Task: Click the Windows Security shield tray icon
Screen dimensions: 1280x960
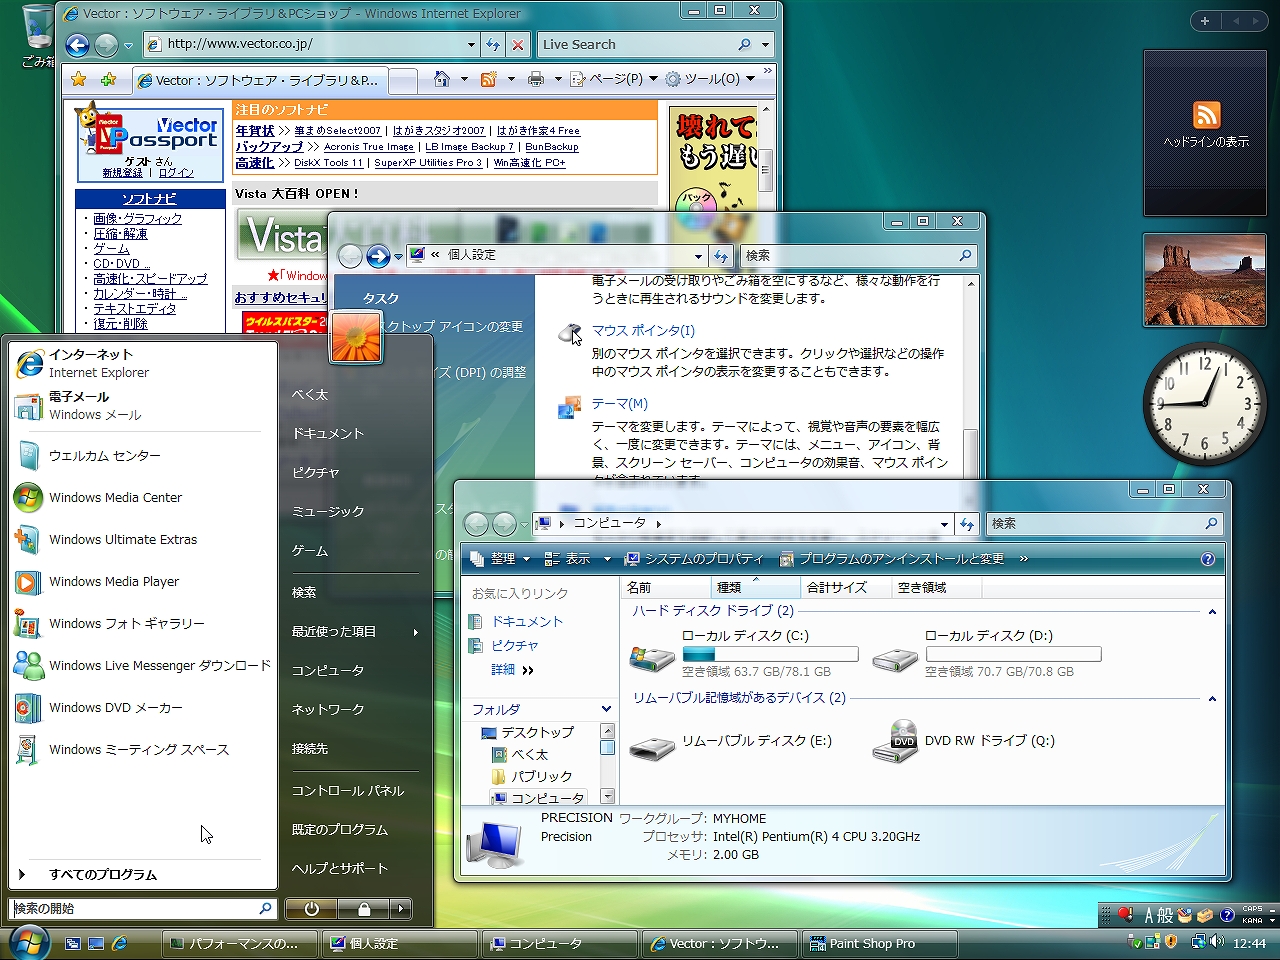Action: tap(1170, 942)
